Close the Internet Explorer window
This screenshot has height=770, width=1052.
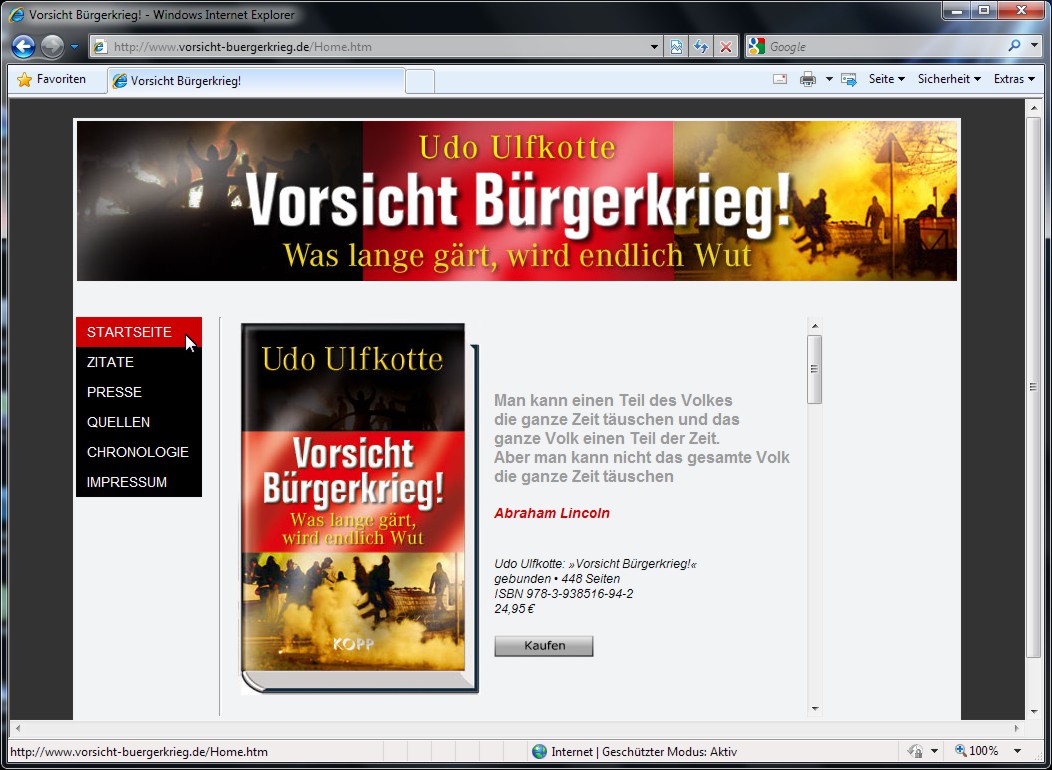pos(1021,10)
